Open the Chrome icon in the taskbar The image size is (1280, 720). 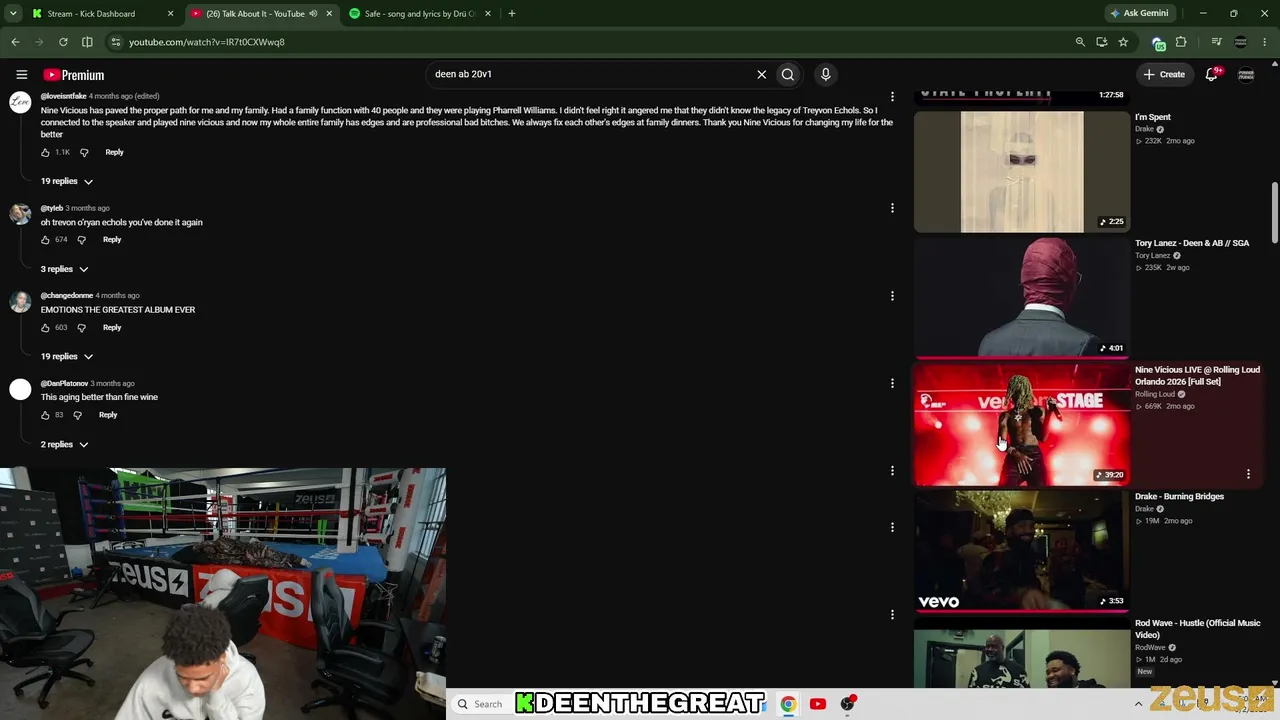pos(788,704)
